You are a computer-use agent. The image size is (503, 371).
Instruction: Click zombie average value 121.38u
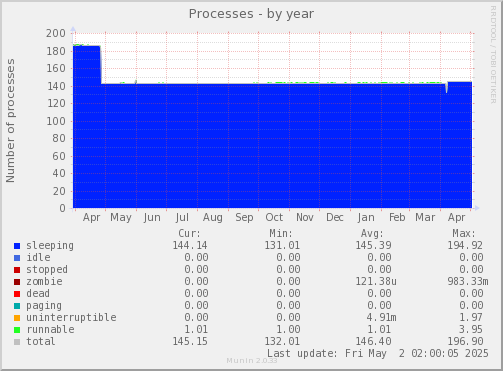tap(376, 281)
